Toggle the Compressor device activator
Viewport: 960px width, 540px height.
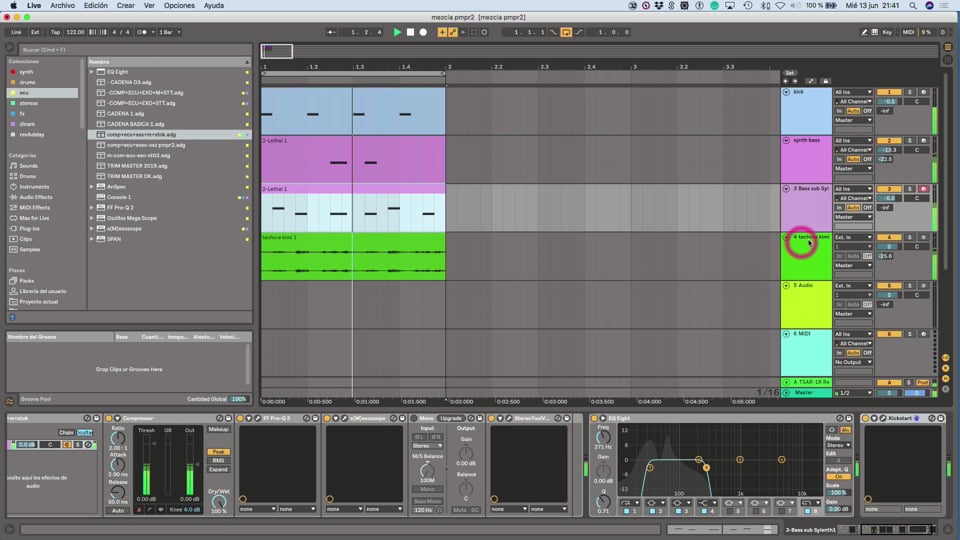point(109,418)
